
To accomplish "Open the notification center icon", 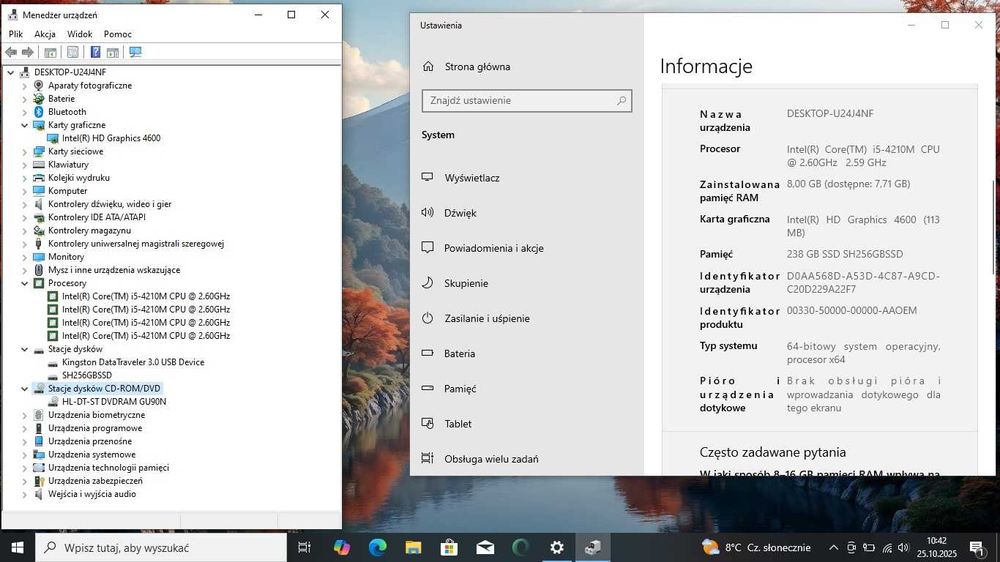I will 976,547.
